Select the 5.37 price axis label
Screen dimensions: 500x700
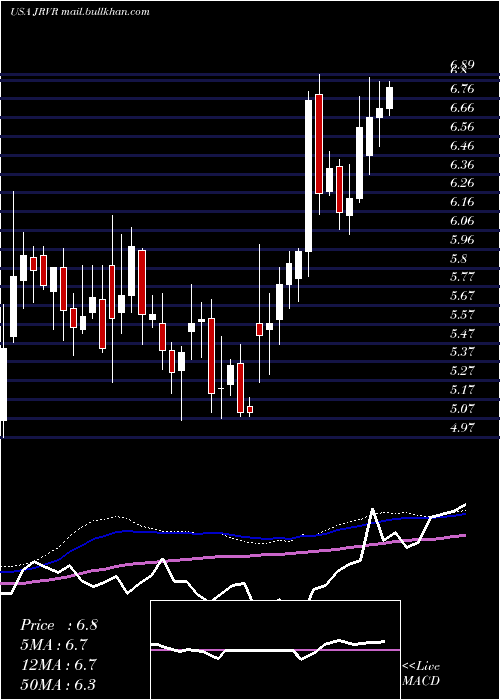[462, 352]
